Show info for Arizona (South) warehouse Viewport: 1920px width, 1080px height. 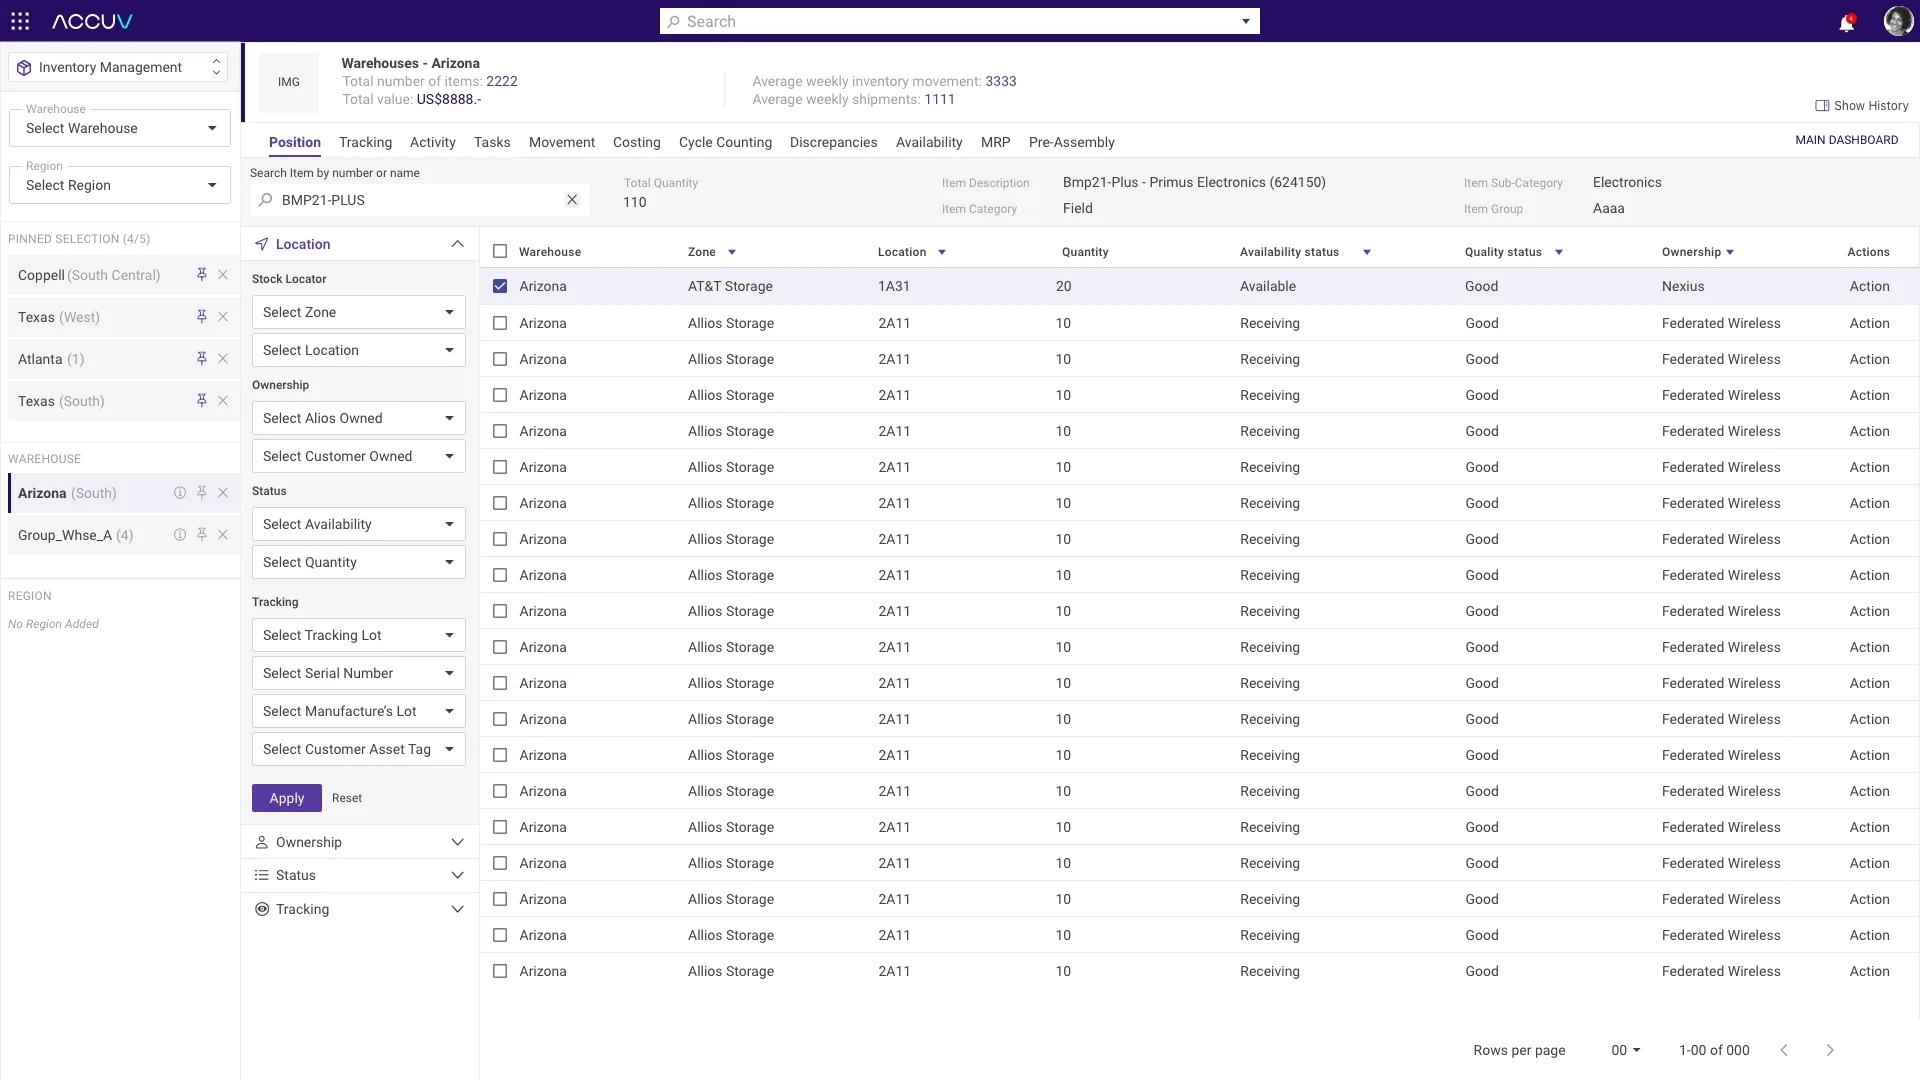180,493
